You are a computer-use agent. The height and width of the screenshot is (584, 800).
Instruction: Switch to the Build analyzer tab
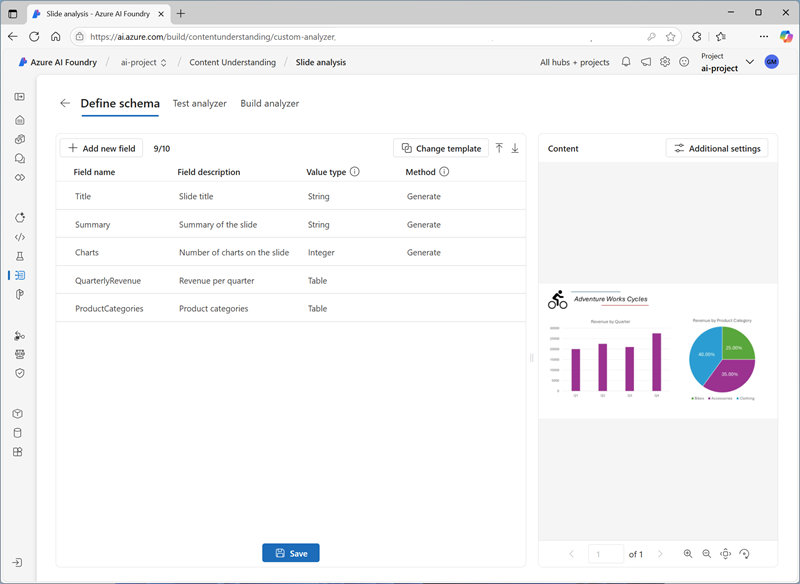269,104
